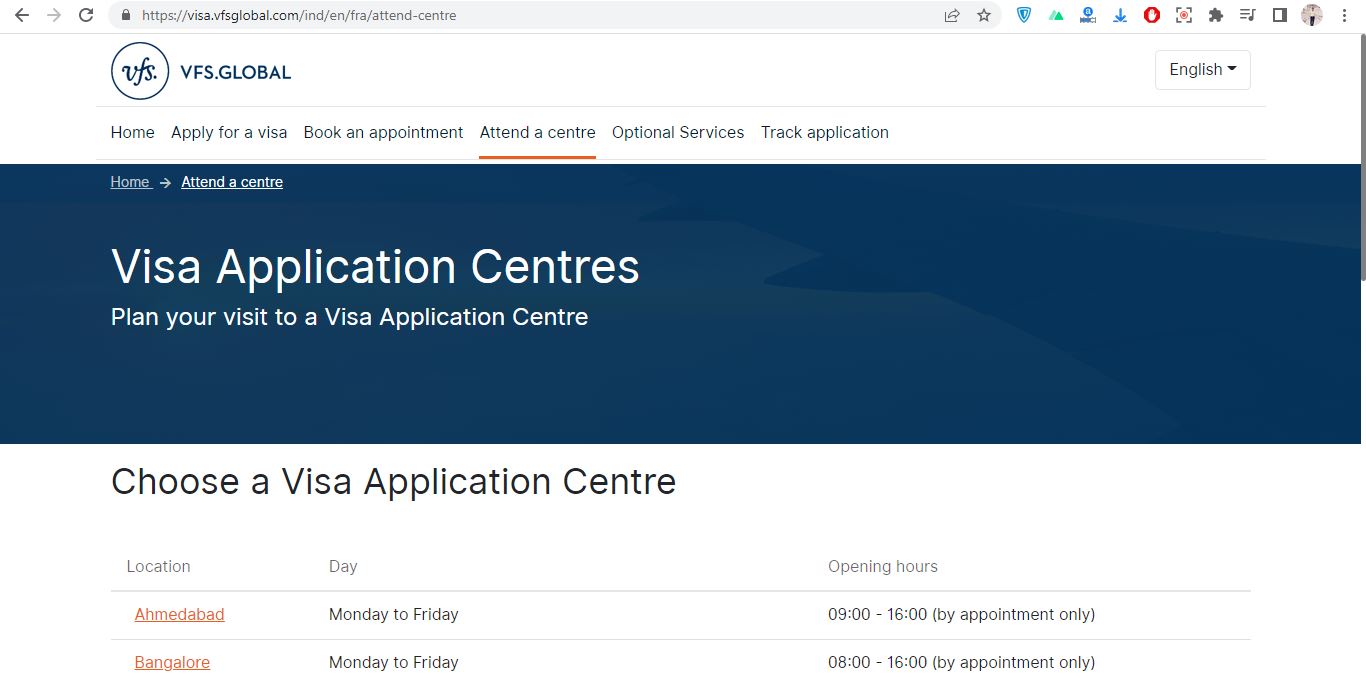Viewport: 1366px width, 687px height.
Task: Open the green mountain-shaped extension
Action: click(x=1056, y=15)
